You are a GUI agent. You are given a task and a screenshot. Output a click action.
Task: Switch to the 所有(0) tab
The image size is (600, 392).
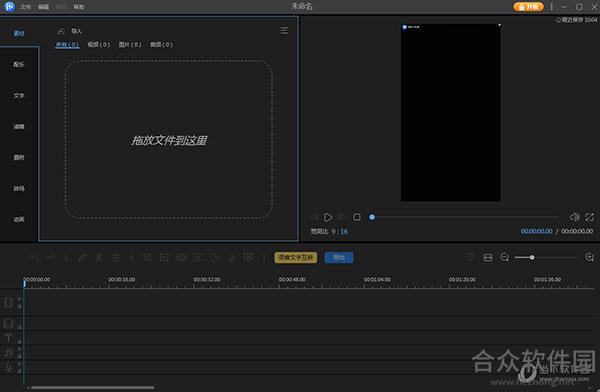click(67, 44)
